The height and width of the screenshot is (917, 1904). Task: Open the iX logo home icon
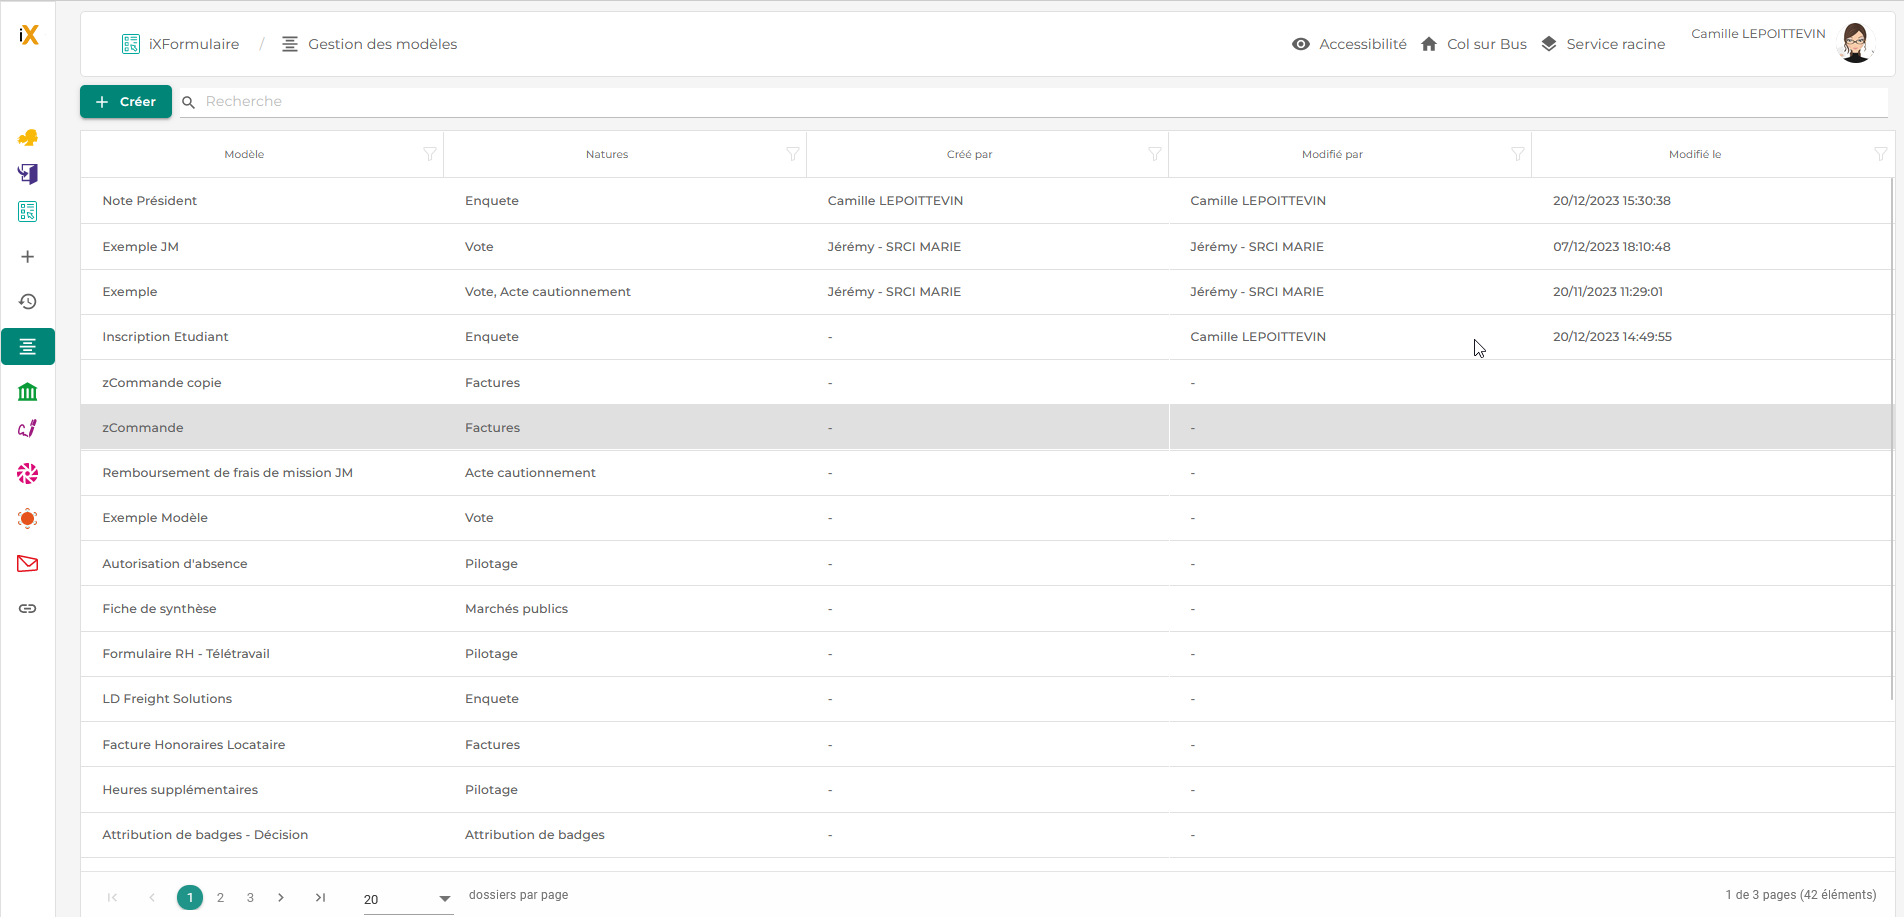28,35
